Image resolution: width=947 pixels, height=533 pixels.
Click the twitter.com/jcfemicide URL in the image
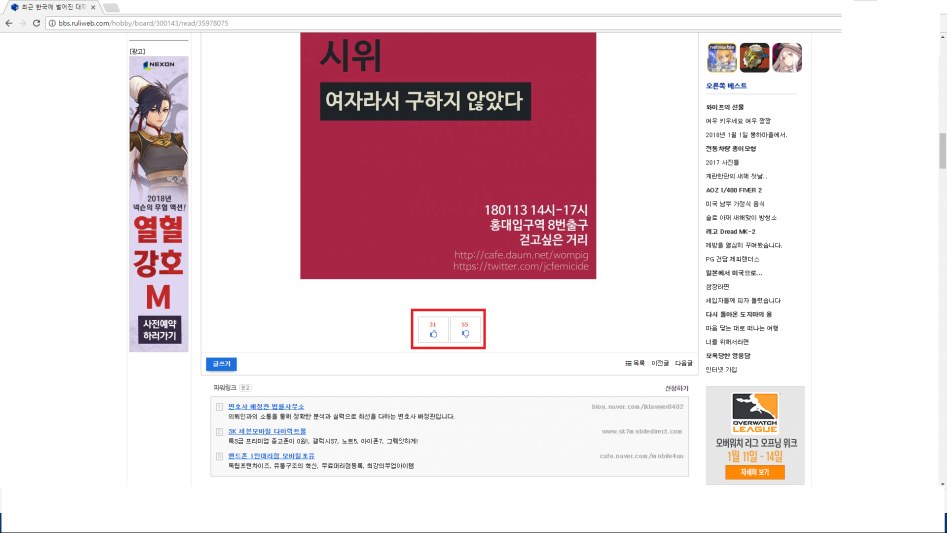point(521,266)
